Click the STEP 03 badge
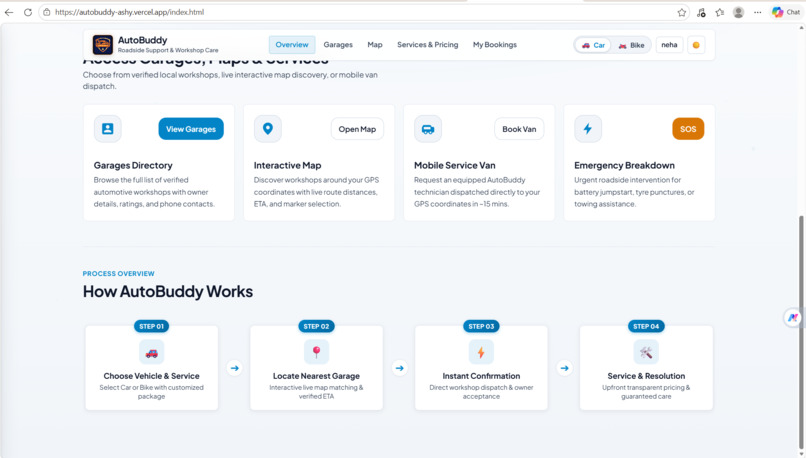806x458 pixels. point(481,326)
